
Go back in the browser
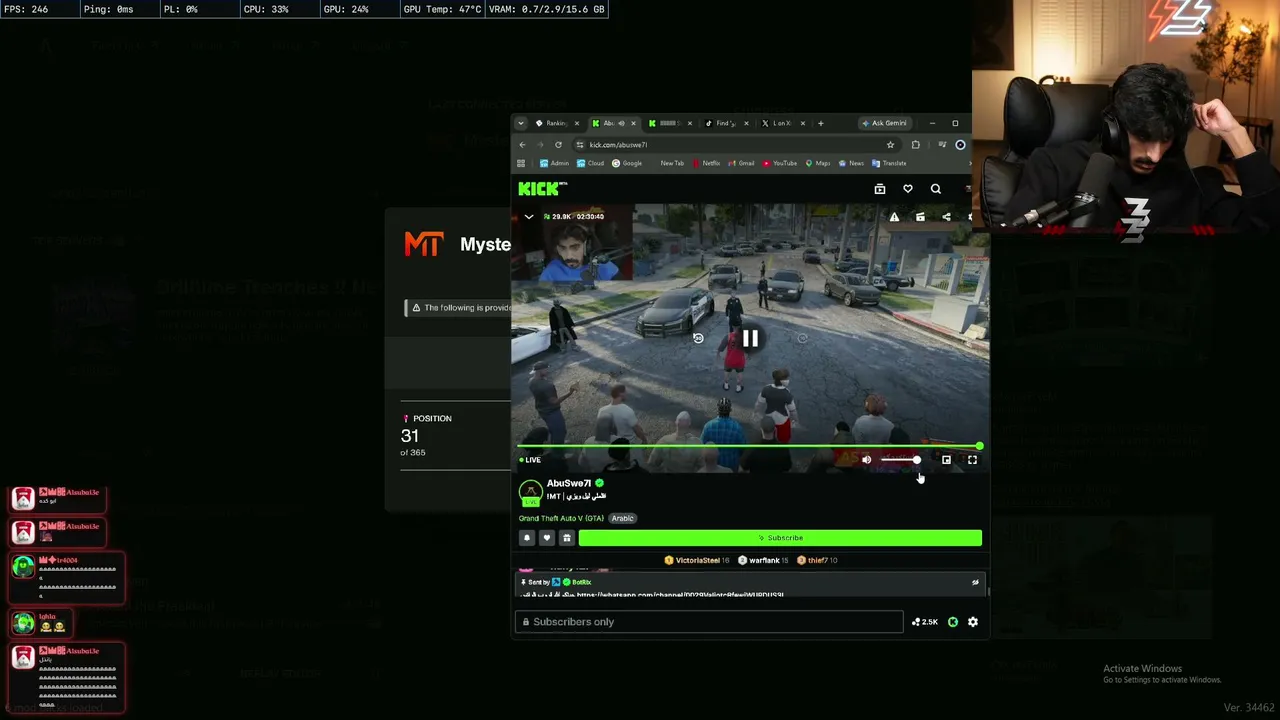coord(522,145)
